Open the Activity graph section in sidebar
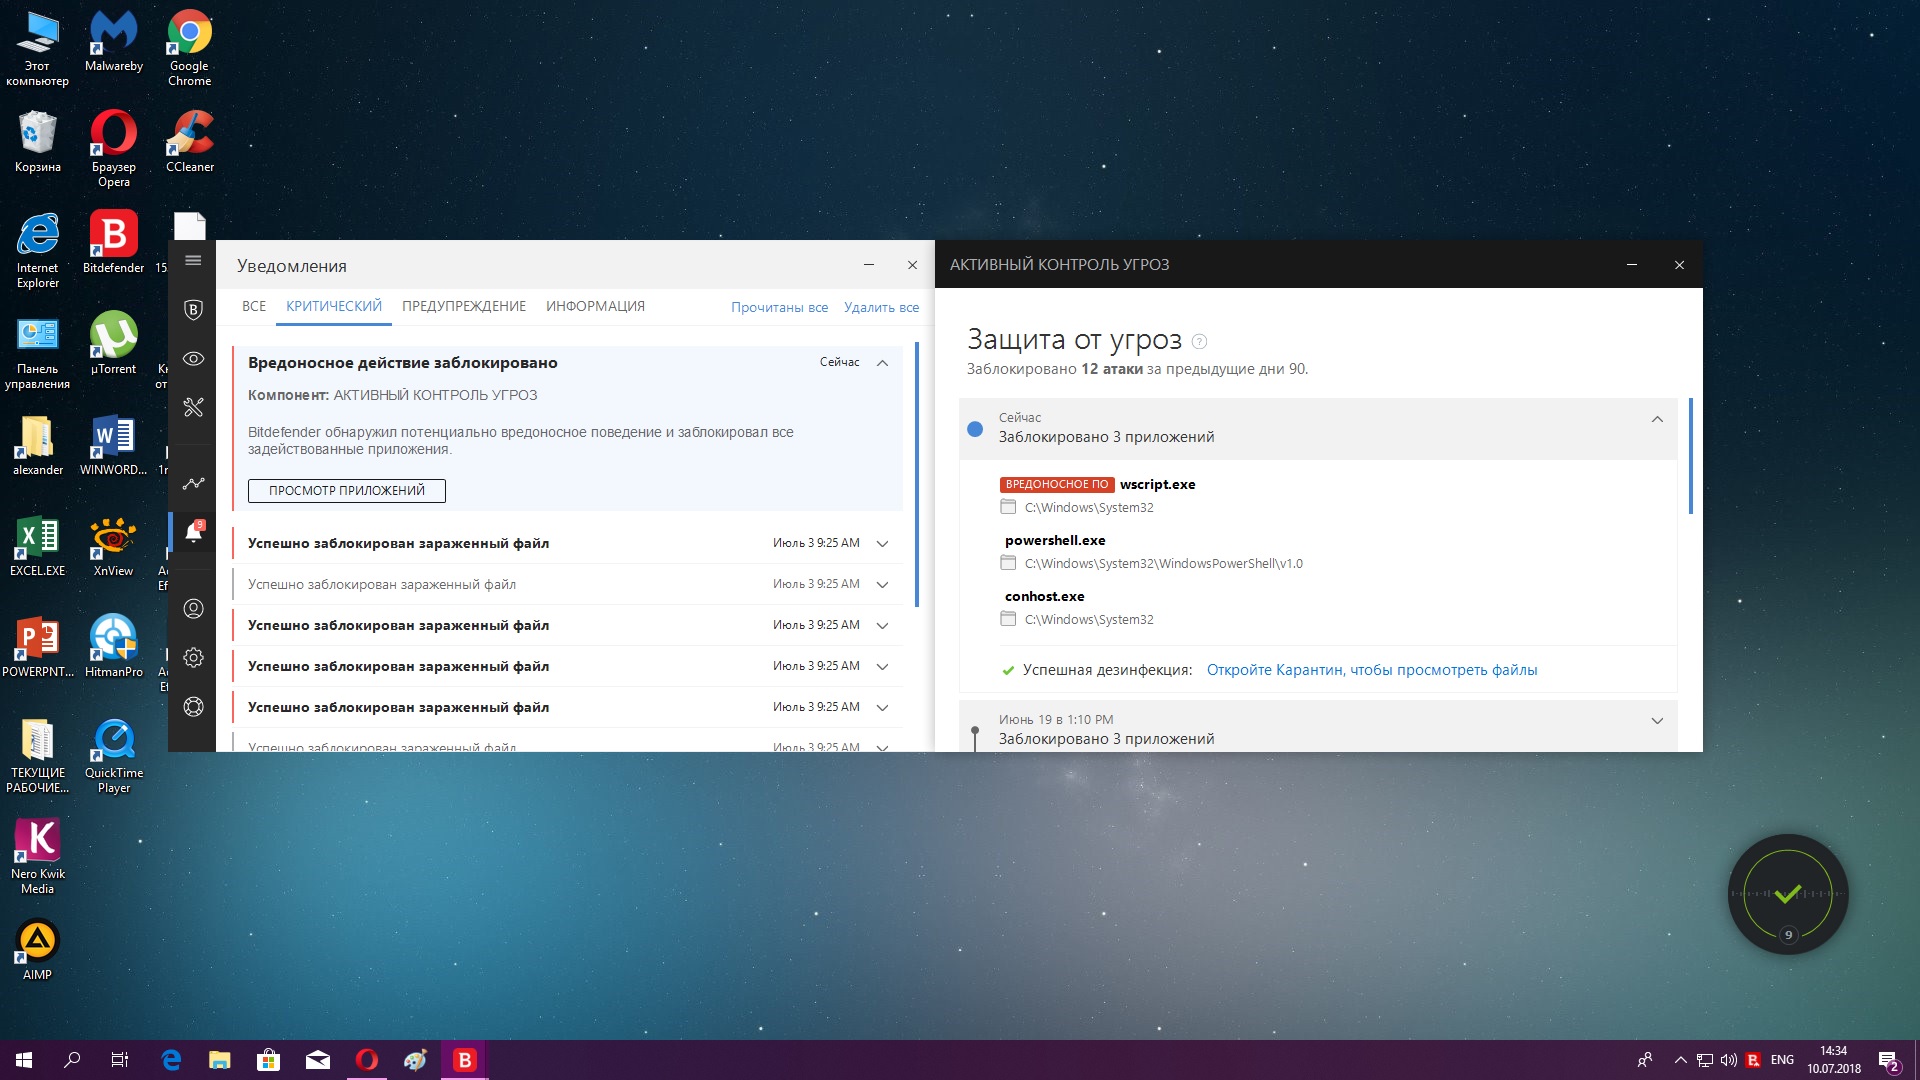The width and height of the screenshot is (1920, 1080). [193, 484]
